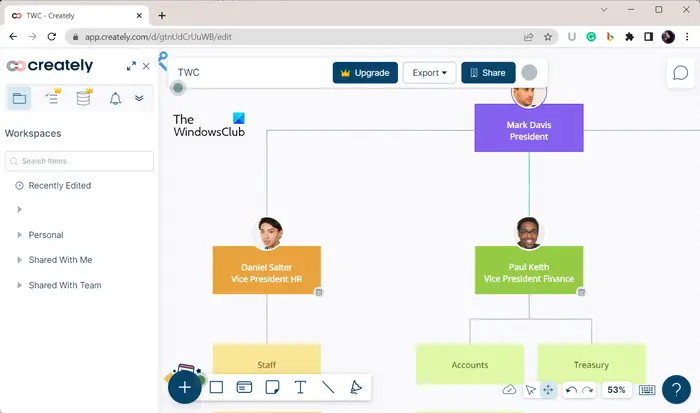Click the Upgrade button
The height and width of the screenshot is (413, 700).
pyautogui.click(x=365, y=73)
